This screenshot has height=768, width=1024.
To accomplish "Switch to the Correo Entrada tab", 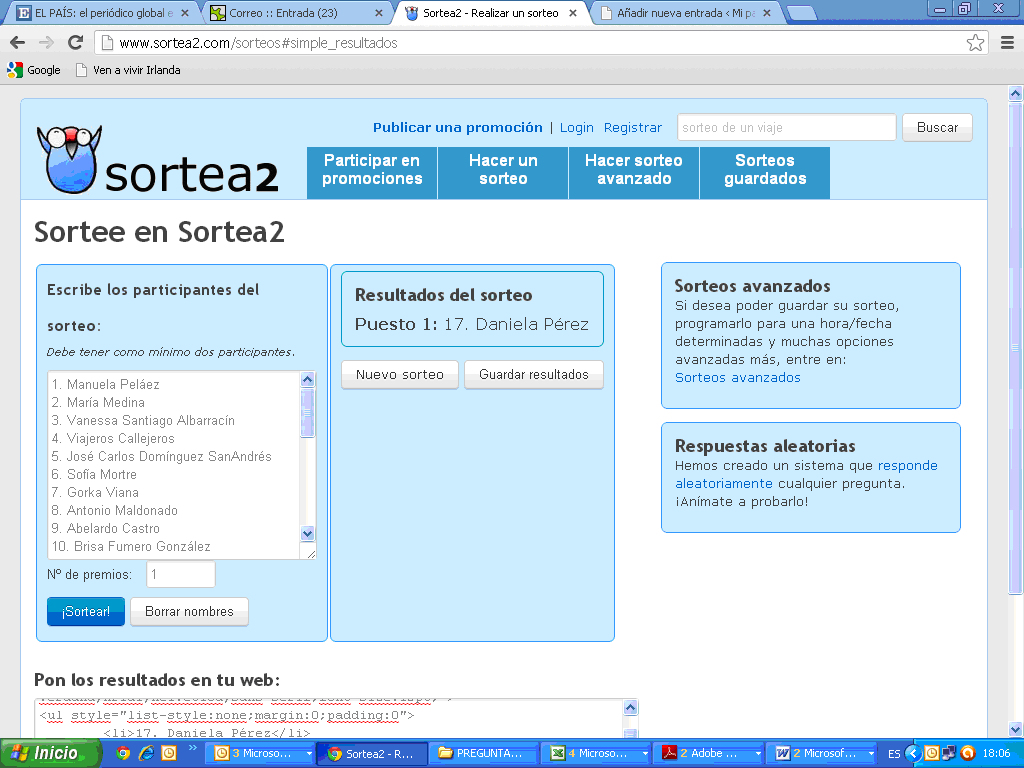I will pyautogui.click(x=294, y=14).
